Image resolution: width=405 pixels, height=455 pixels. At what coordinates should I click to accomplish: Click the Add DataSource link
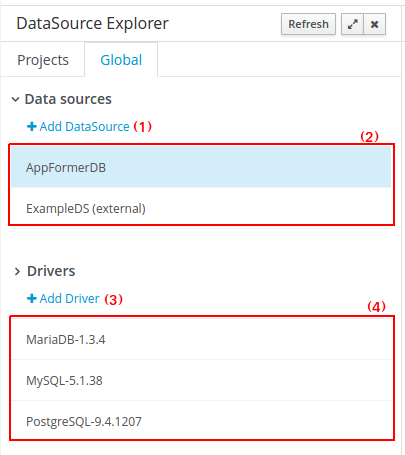78,127
